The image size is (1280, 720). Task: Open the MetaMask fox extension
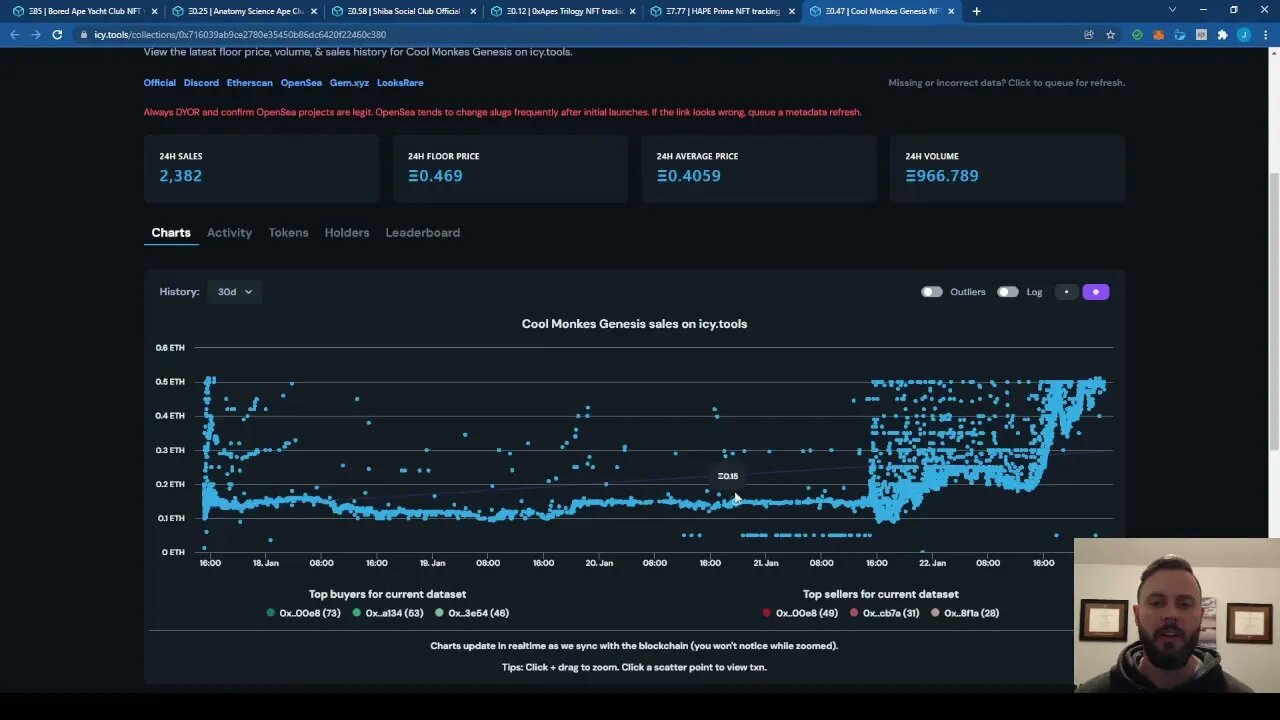pyautogui.click(x=1158, y=35)
